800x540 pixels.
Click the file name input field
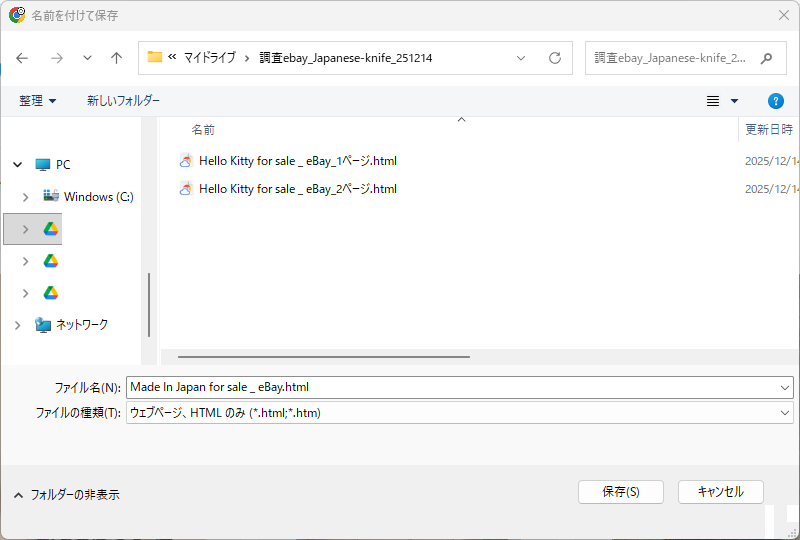point(450,387)
